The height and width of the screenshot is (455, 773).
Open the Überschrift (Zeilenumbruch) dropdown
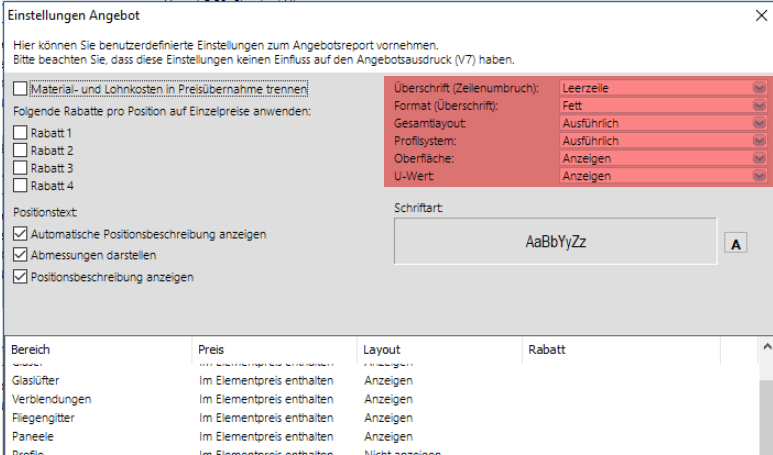coord(759,88)
